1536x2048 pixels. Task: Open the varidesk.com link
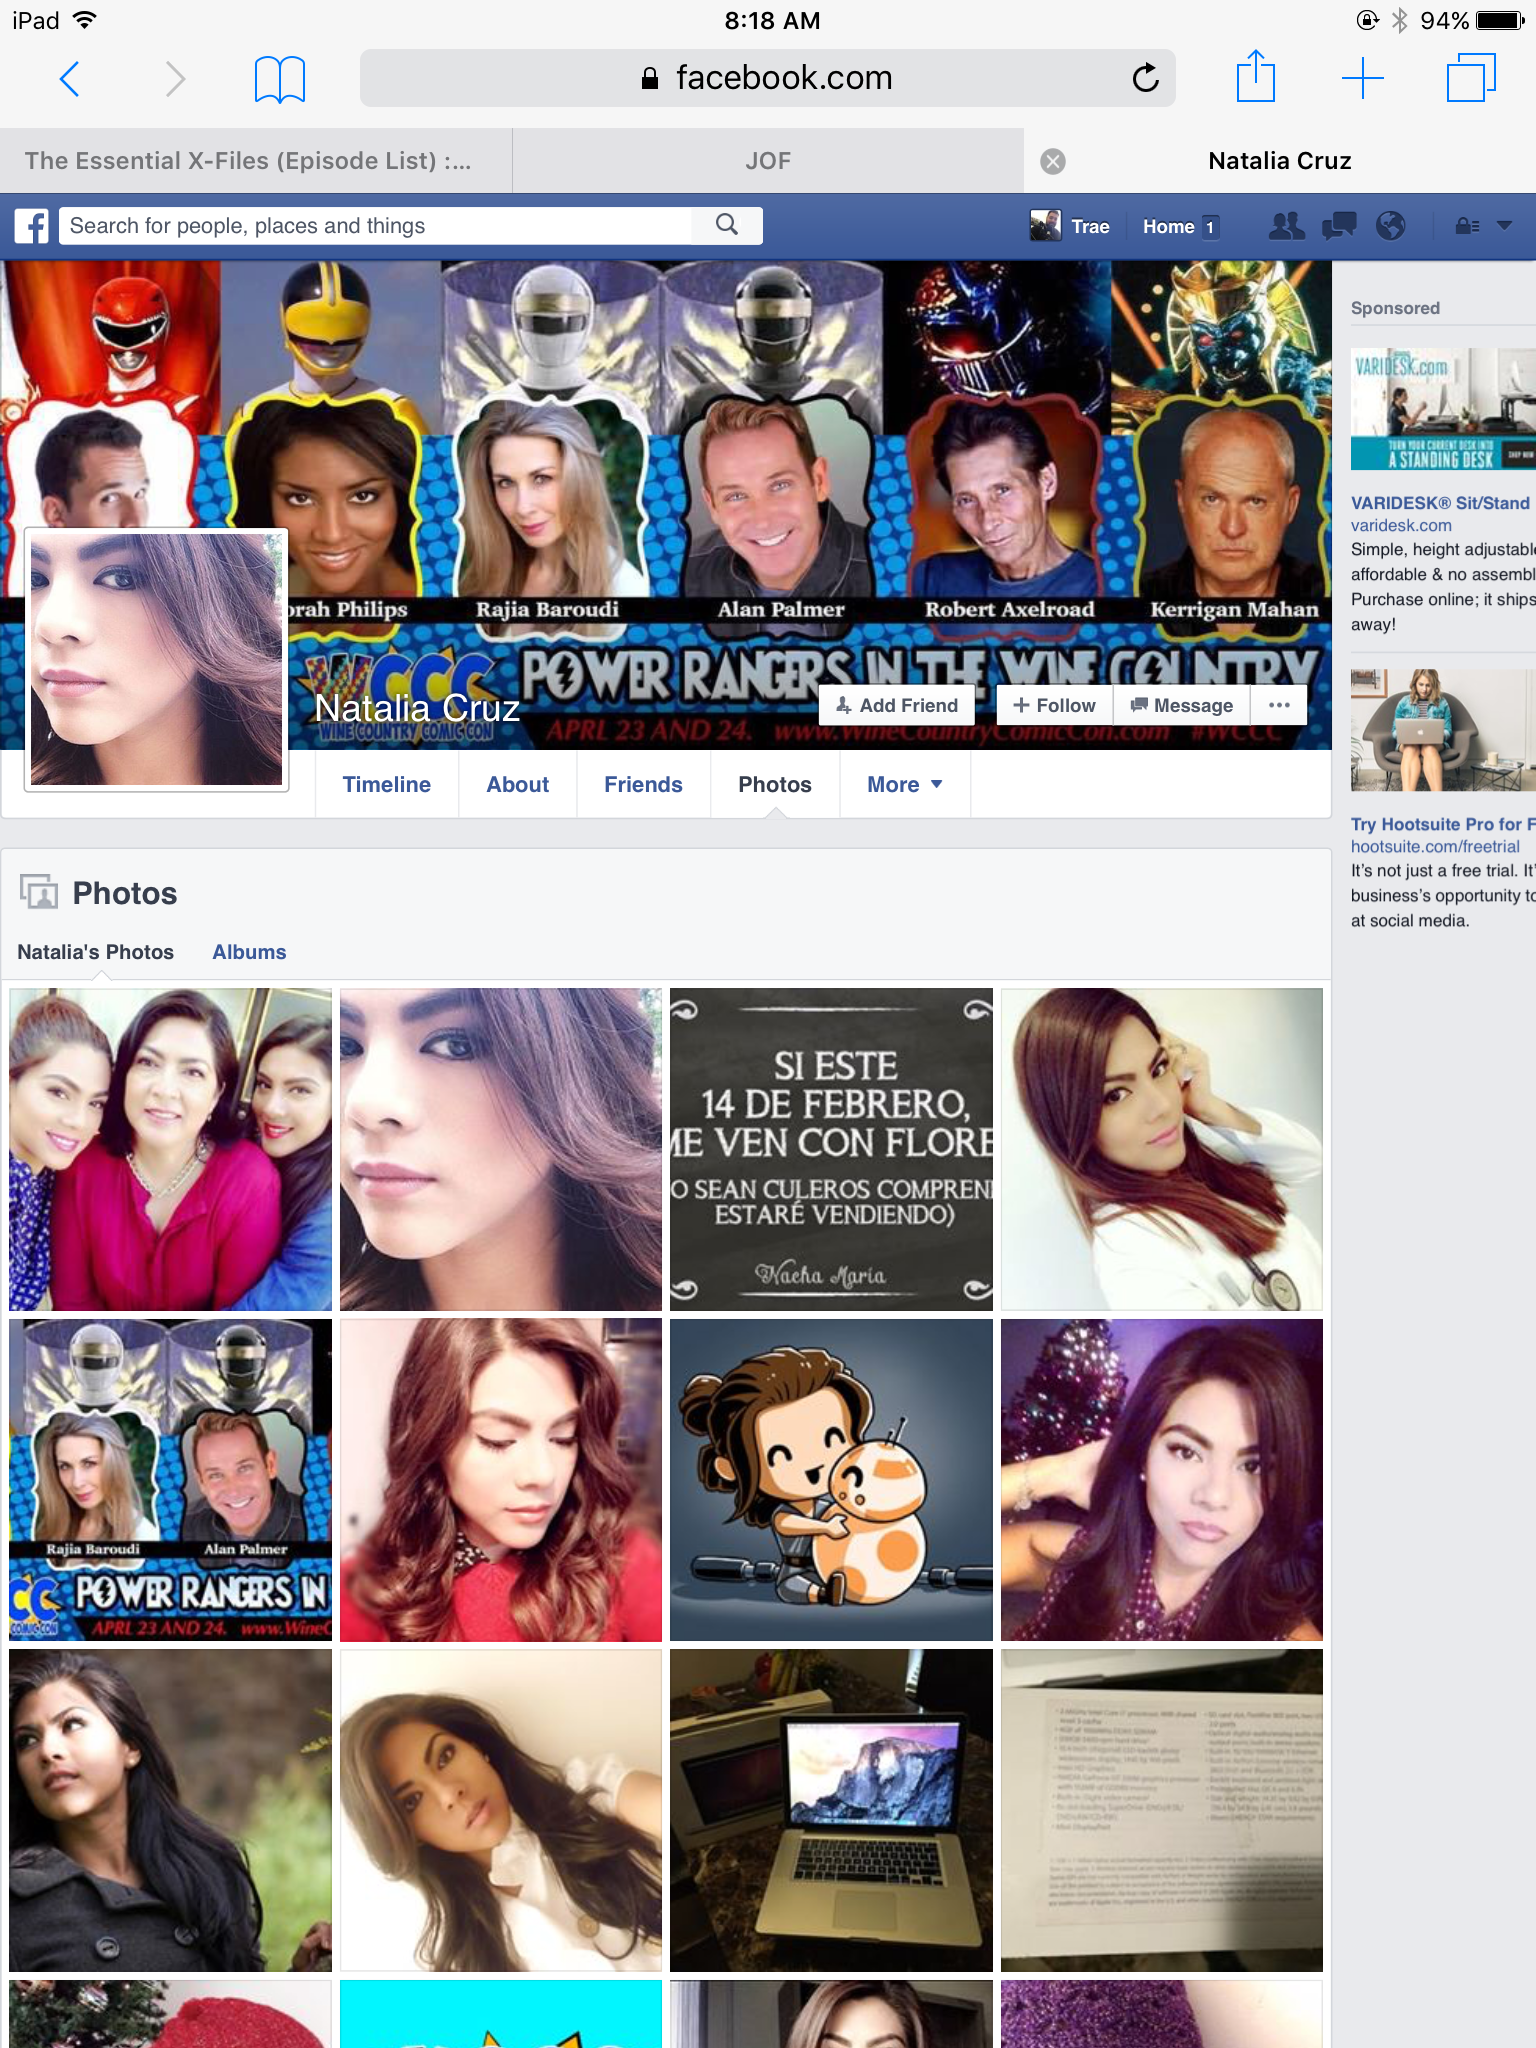tap(1401, 526)
